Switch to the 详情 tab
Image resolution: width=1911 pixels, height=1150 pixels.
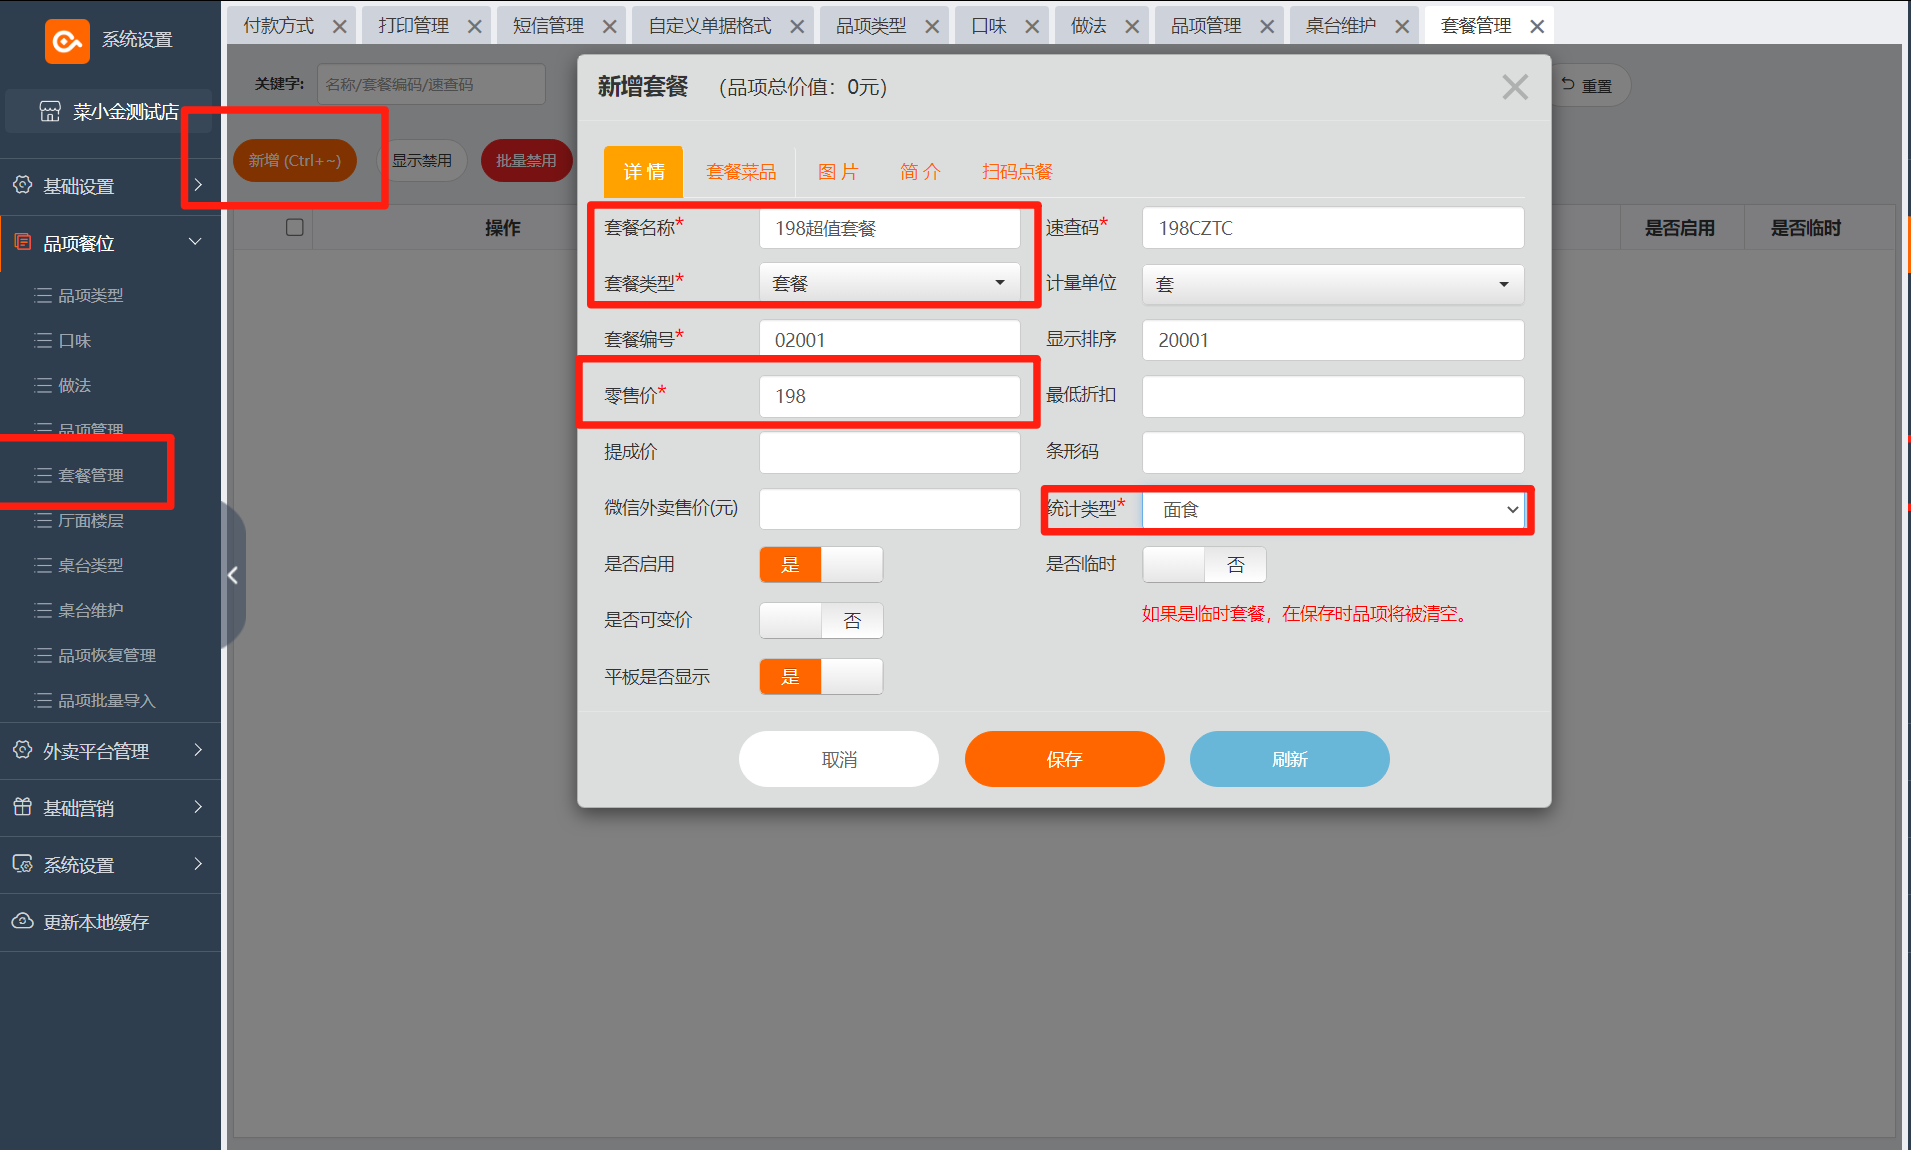click(643, 172)
